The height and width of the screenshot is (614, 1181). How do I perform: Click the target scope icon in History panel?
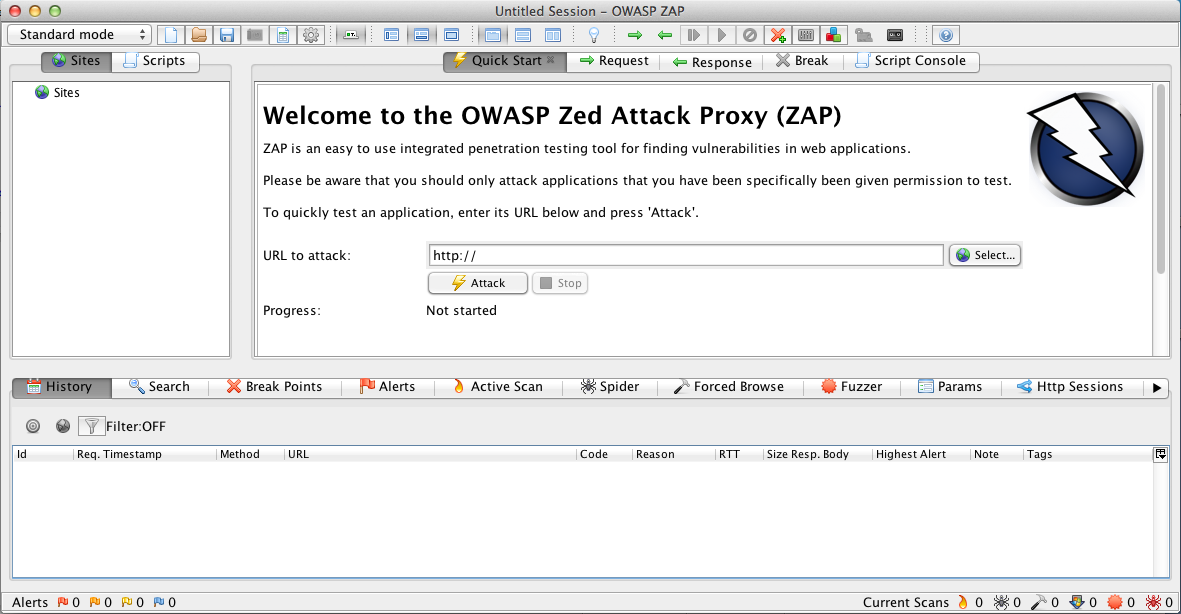click(33, 426)
